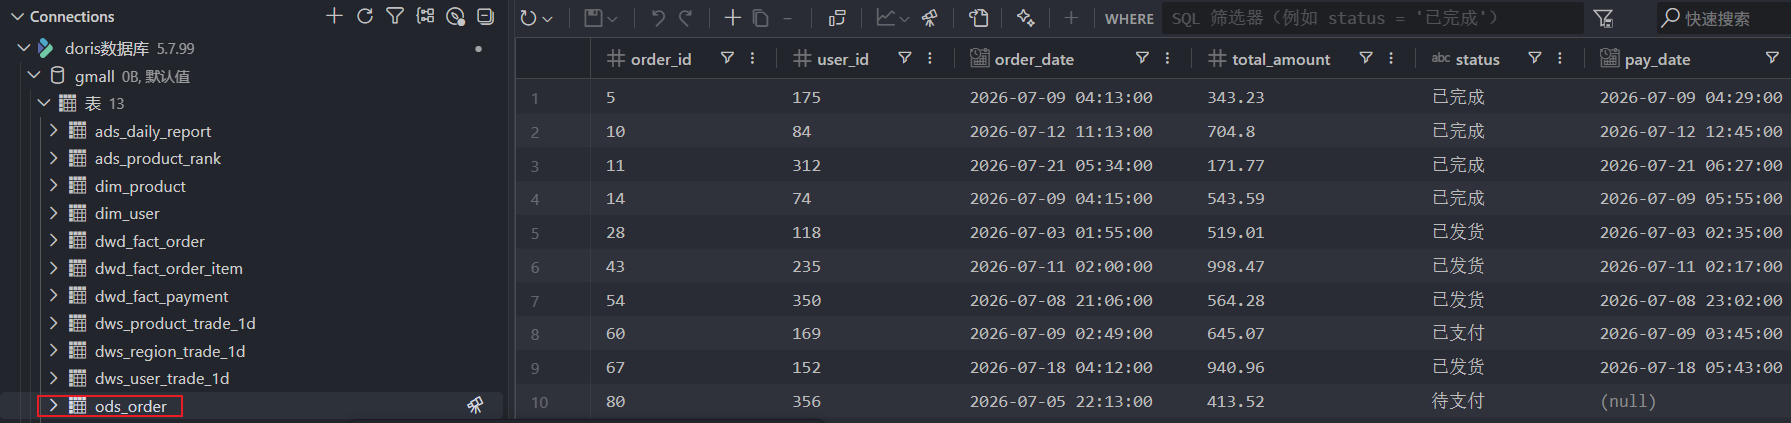Filter the total_amount column
This screenshot has height=423, width=1791.
tap(1366, 58)
